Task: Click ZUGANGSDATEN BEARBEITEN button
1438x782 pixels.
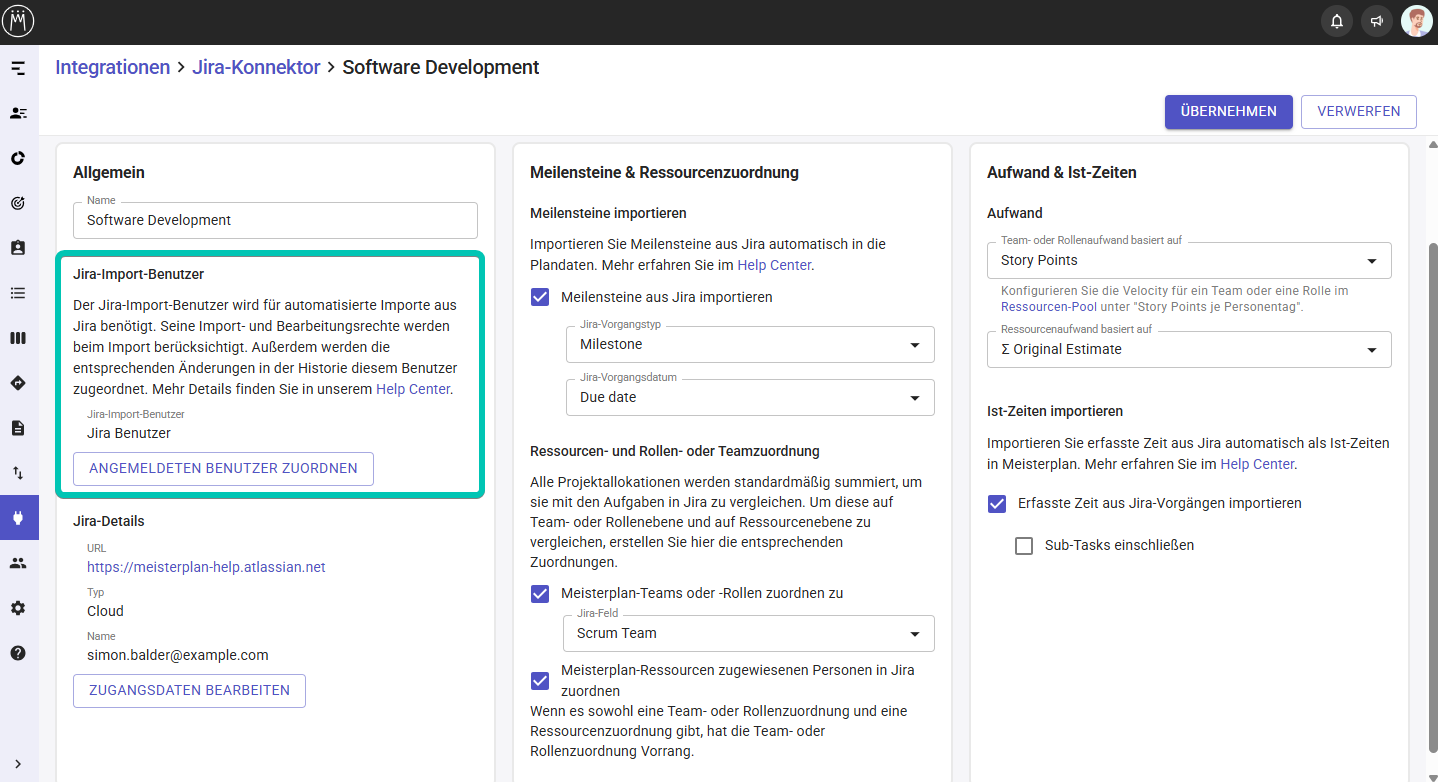Action: pos(189,690)
